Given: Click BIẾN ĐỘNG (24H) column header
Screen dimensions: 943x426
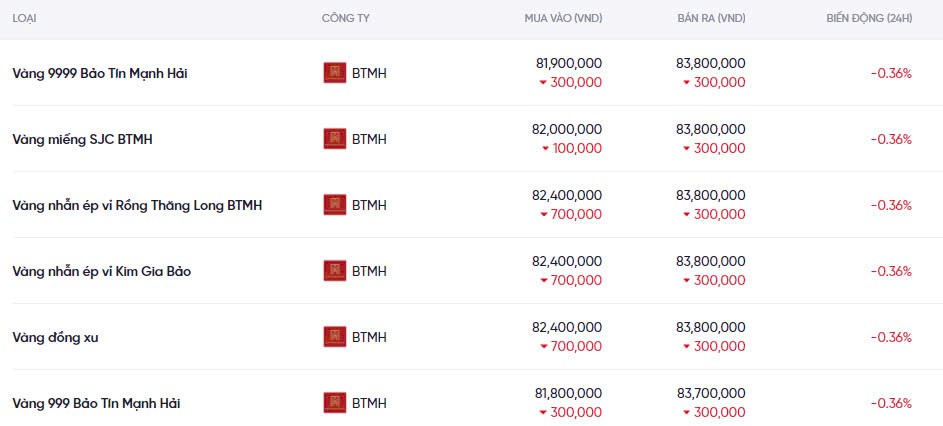Looking at the screenshot, I should tap(869, 18).
